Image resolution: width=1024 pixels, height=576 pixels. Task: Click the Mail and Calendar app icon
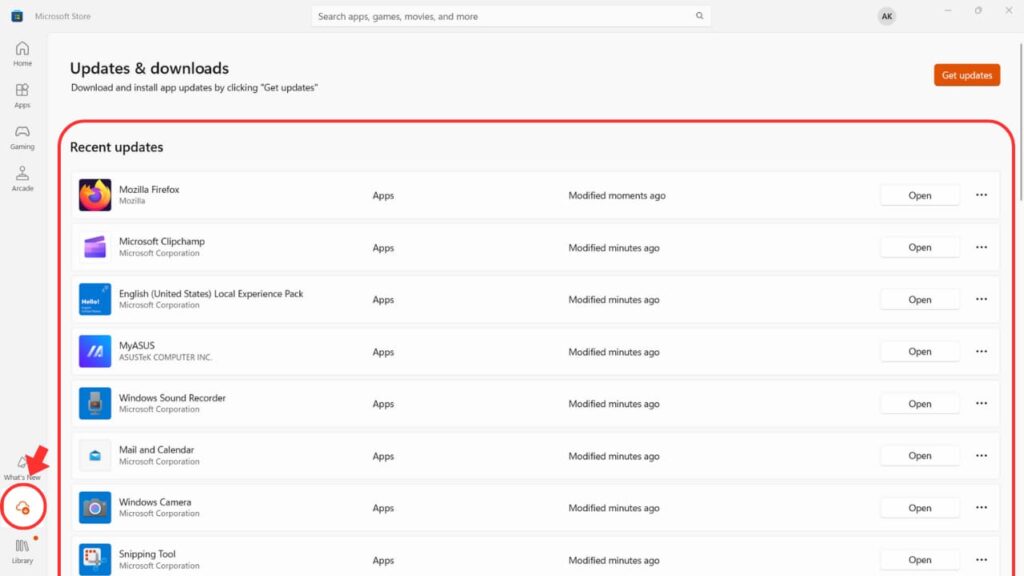click(95, 456)
